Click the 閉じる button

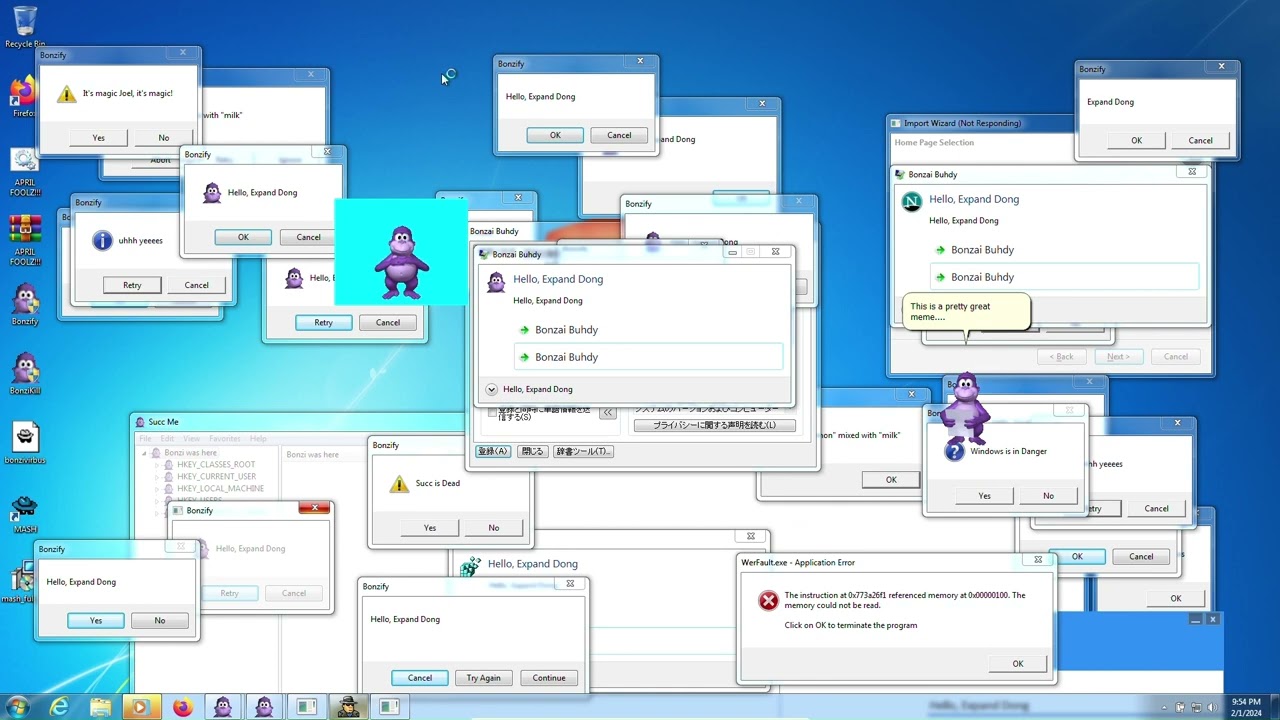pyautogui.click(x=533, y=452)
